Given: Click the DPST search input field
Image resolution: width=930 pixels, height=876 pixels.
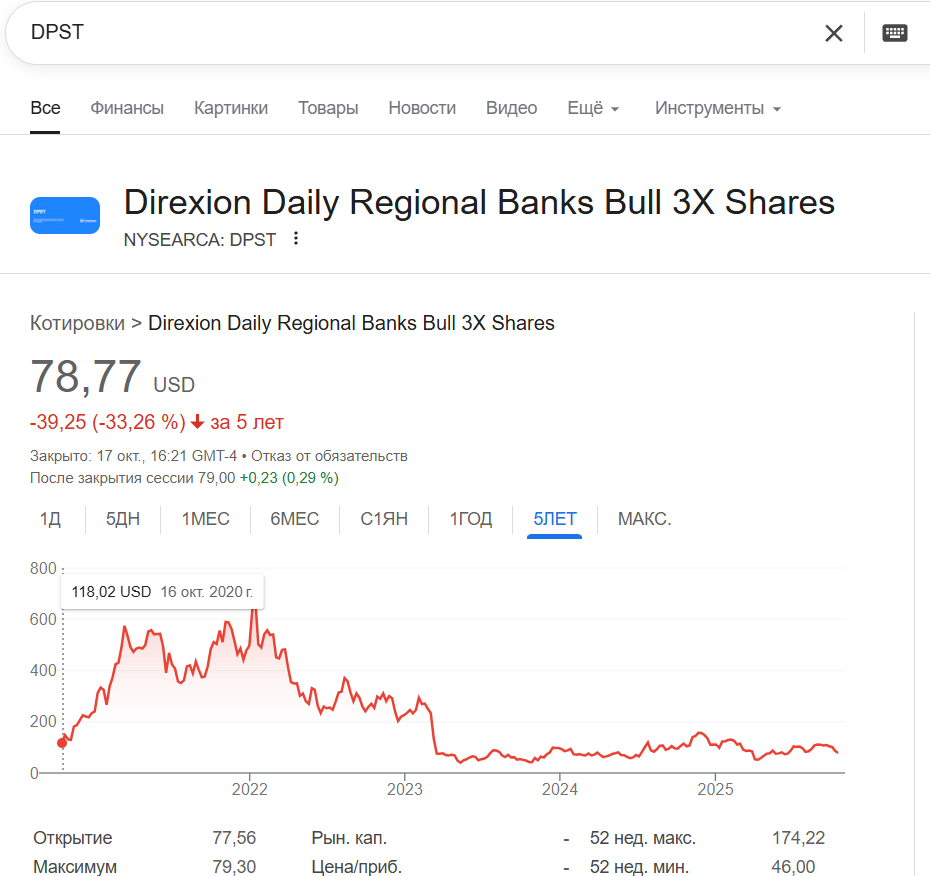Looking at the screenshot, I should 415,32.
